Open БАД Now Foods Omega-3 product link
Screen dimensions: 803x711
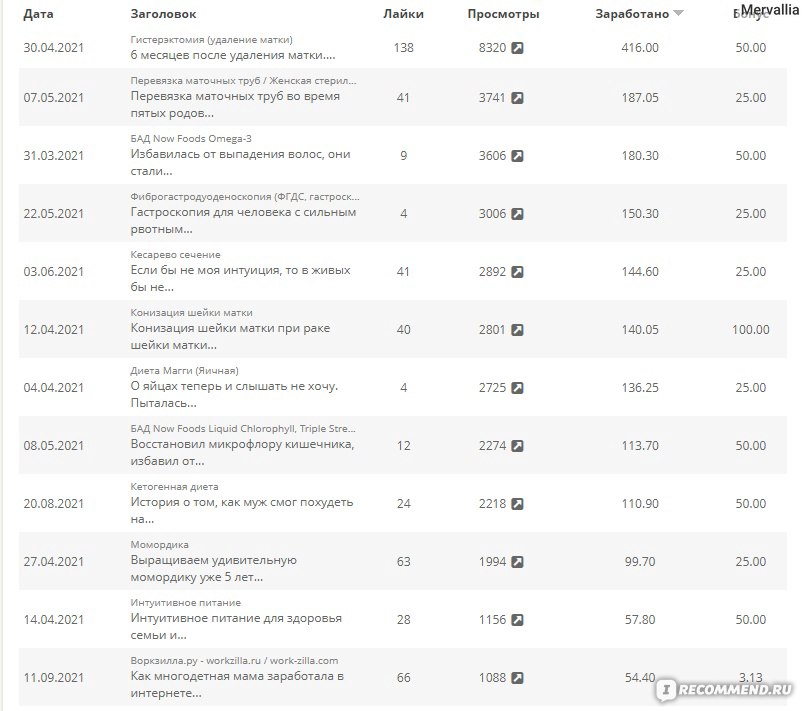tap(191, 138)
